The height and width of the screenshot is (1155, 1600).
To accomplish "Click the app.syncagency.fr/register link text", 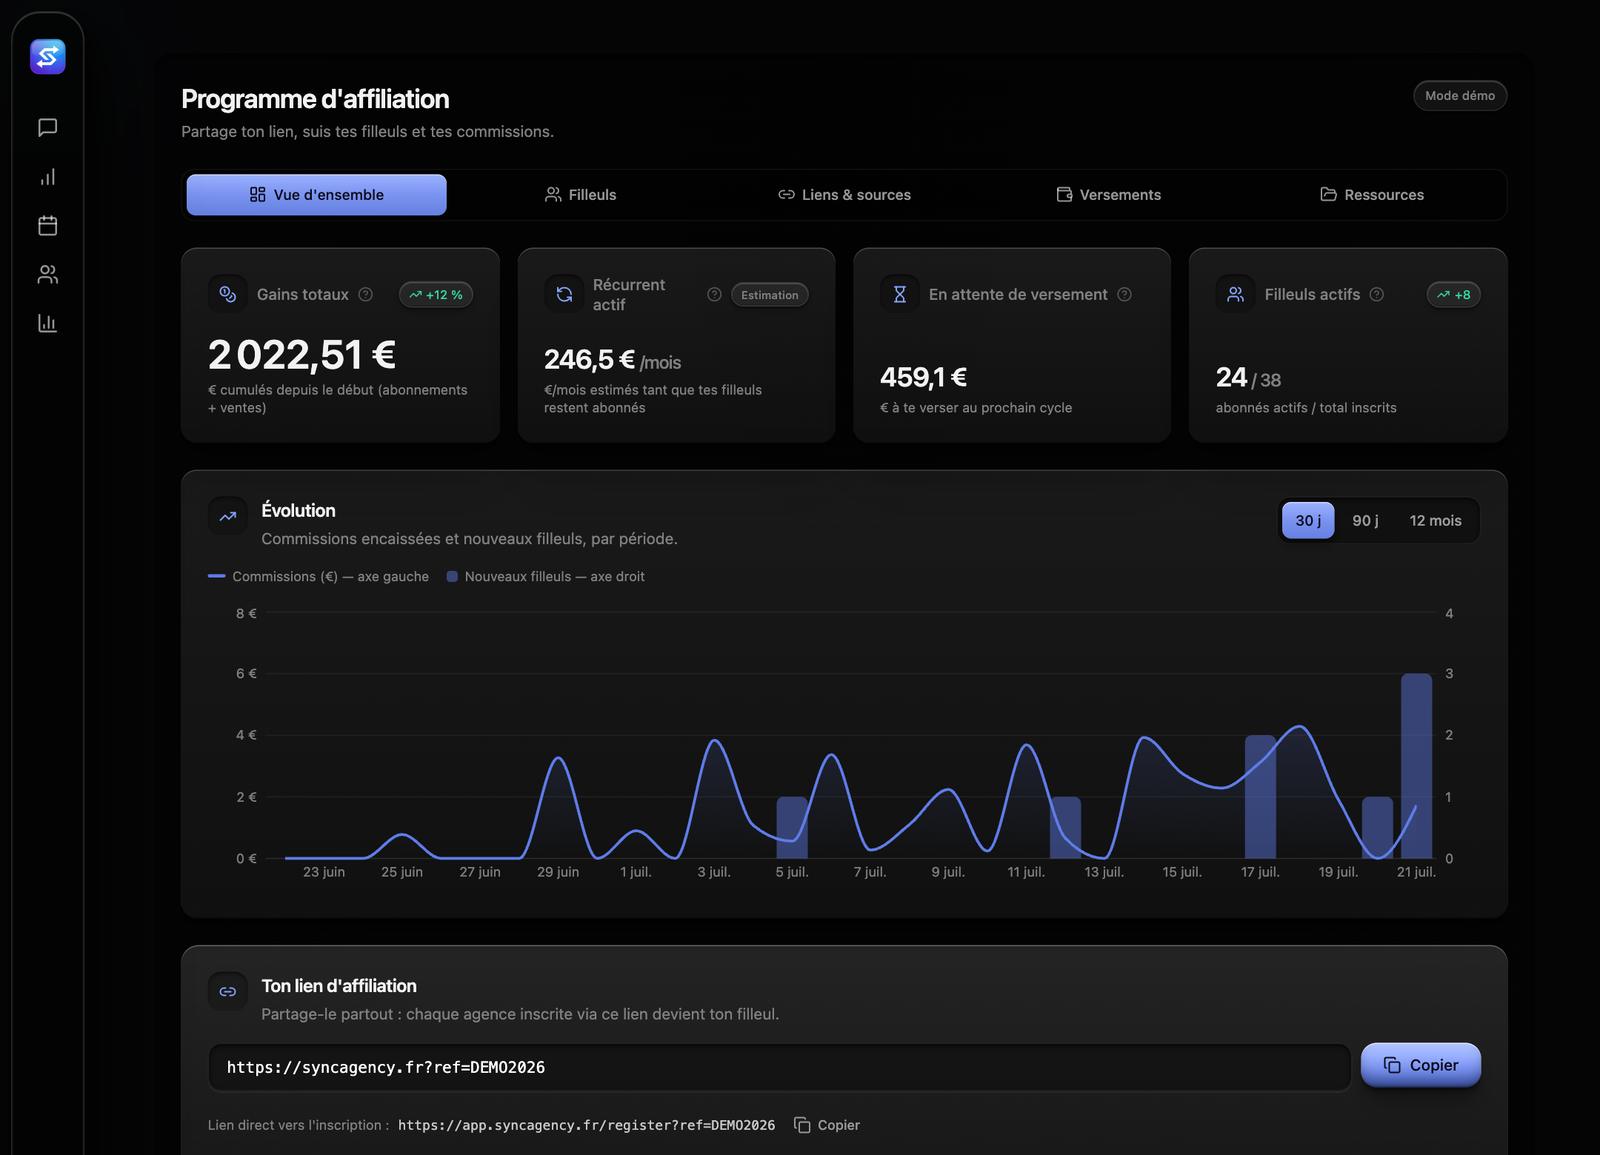I will (x=586, y=1125).
